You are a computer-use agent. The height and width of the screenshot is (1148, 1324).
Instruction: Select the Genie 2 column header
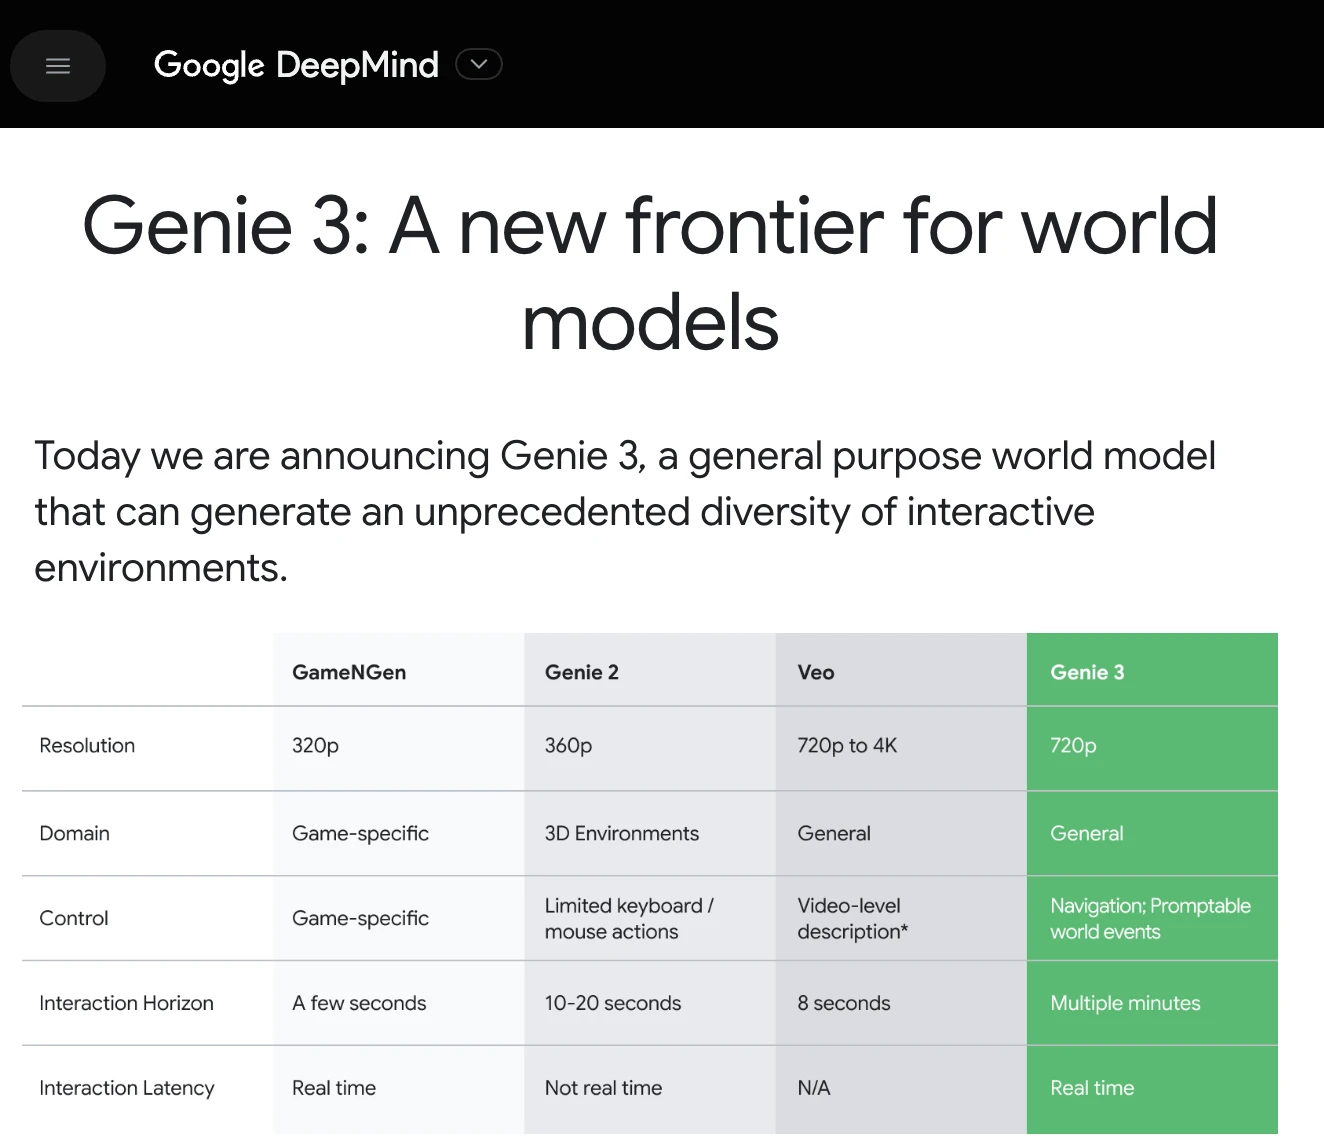pos(582,672)
